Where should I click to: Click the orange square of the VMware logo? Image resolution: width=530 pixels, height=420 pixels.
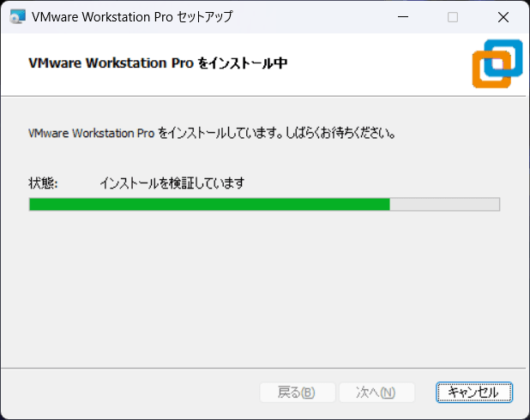click(491, 70)
